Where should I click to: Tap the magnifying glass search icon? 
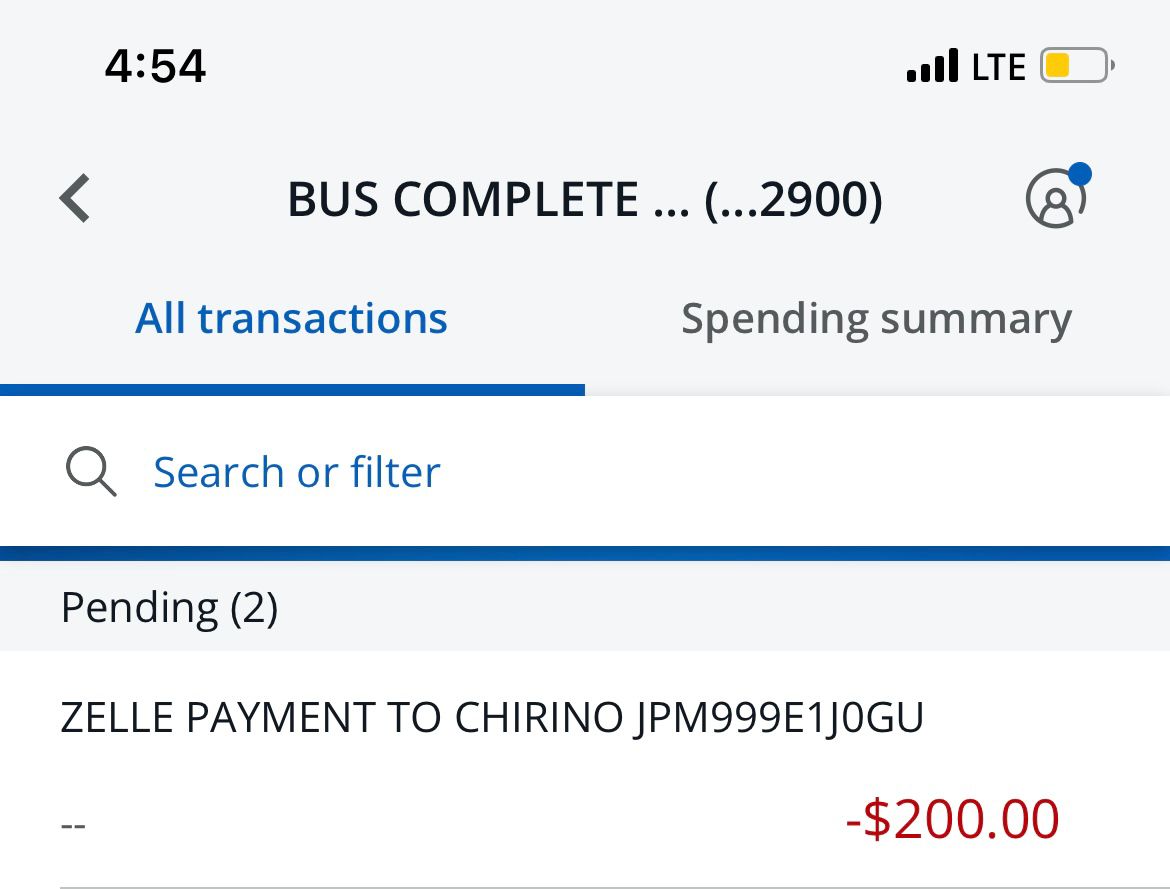click(x=91, y=472)
